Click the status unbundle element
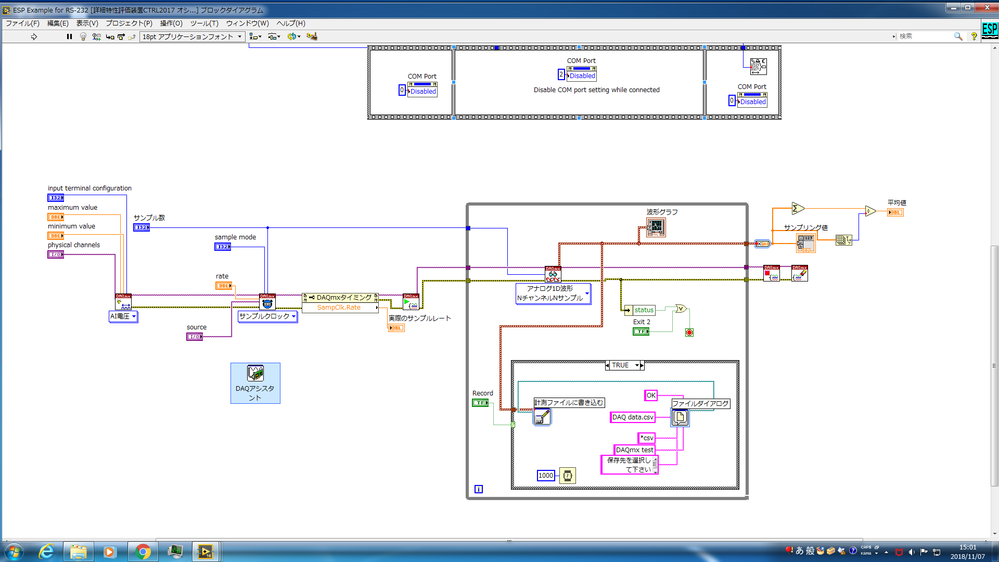 coord(641,310)
